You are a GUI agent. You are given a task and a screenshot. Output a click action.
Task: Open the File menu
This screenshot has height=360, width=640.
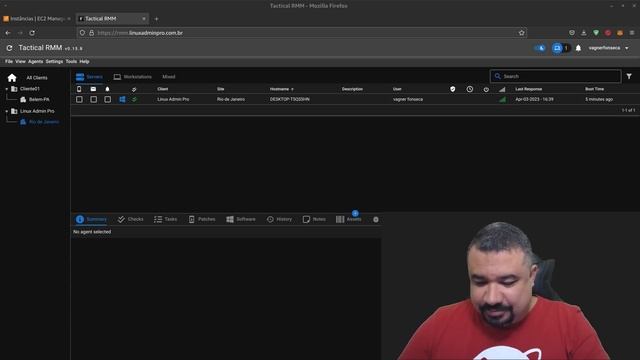(x=9, y=62)
